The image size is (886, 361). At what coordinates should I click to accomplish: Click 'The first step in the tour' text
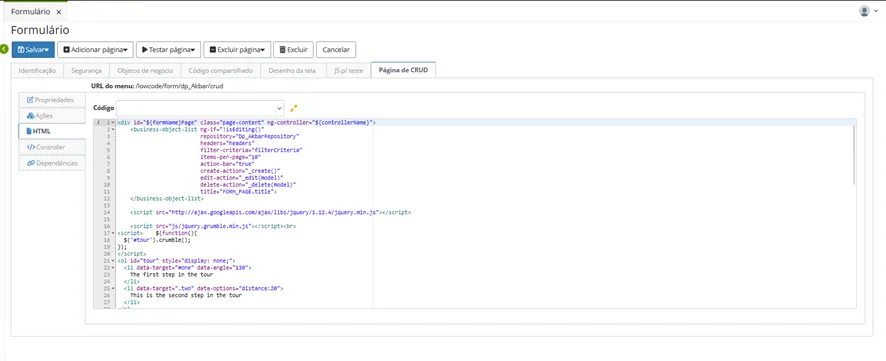[x=171, y=275]
